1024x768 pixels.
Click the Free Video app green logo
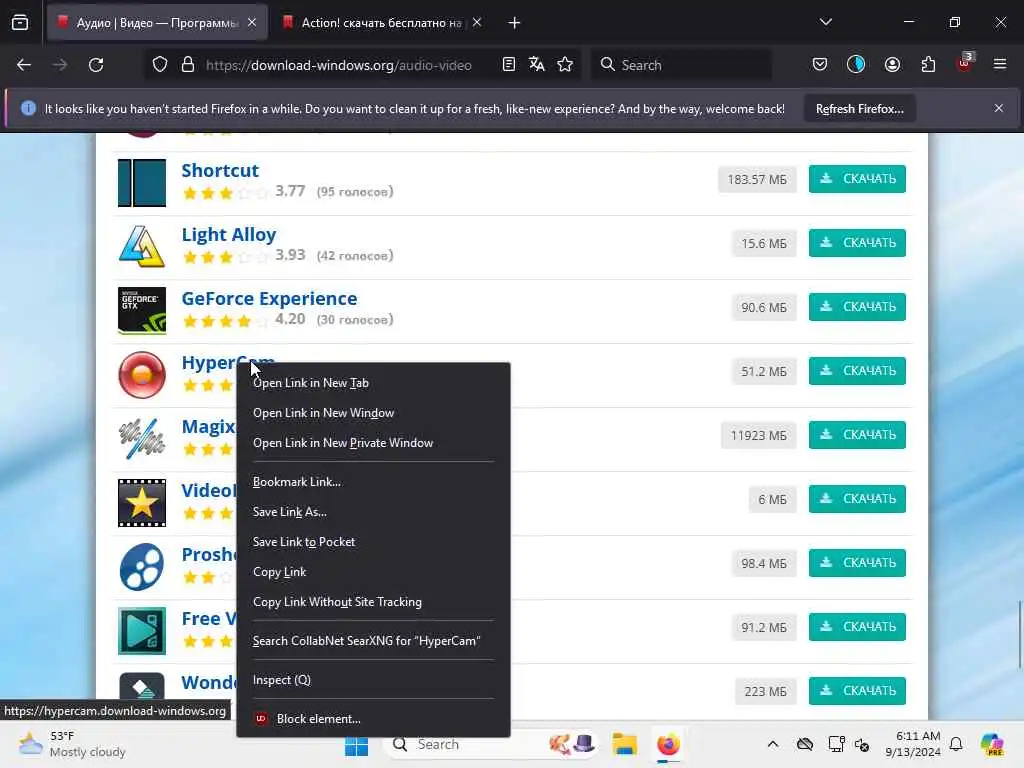pyautogui.click(x=142, y=631)
